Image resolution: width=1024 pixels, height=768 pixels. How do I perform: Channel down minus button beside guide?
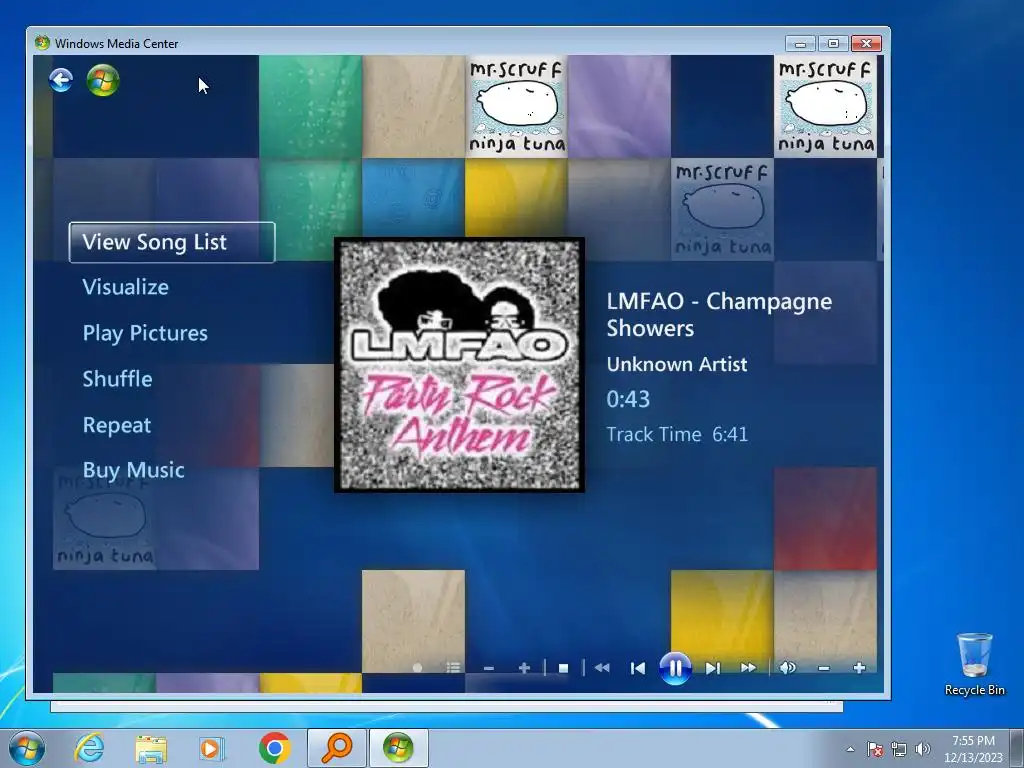pyautogui.click(x=488, y=668)
